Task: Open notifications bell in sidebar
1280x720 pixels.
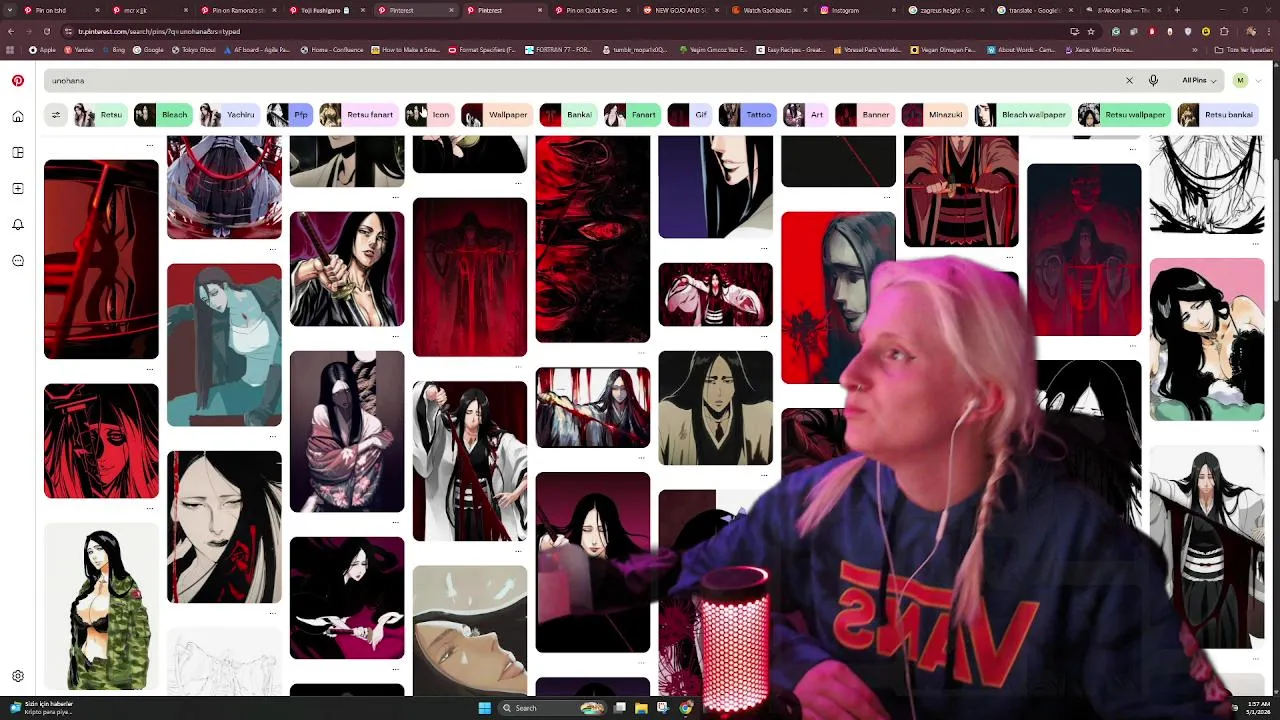Action: click(x=18, y=225)
